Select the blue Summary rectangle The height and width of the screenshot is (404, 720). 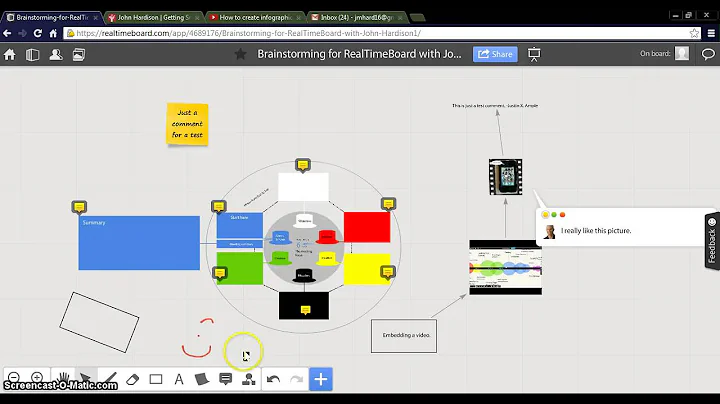tap(139, 243)
